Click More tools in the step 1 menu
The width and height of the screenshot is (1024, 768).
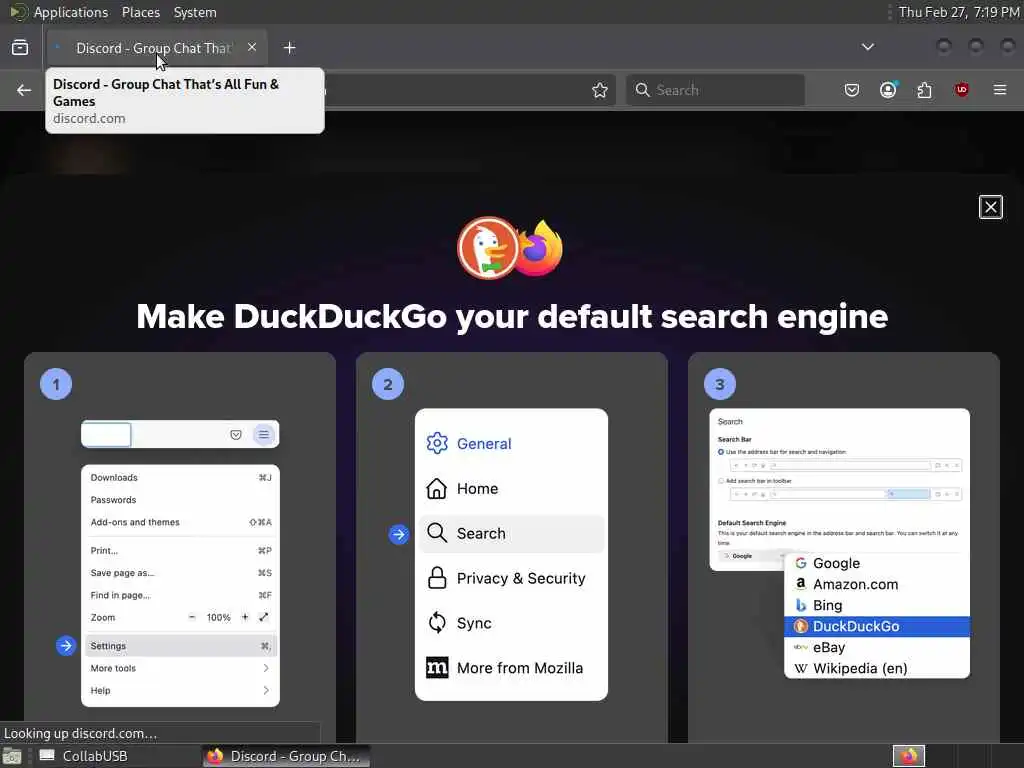180,668
